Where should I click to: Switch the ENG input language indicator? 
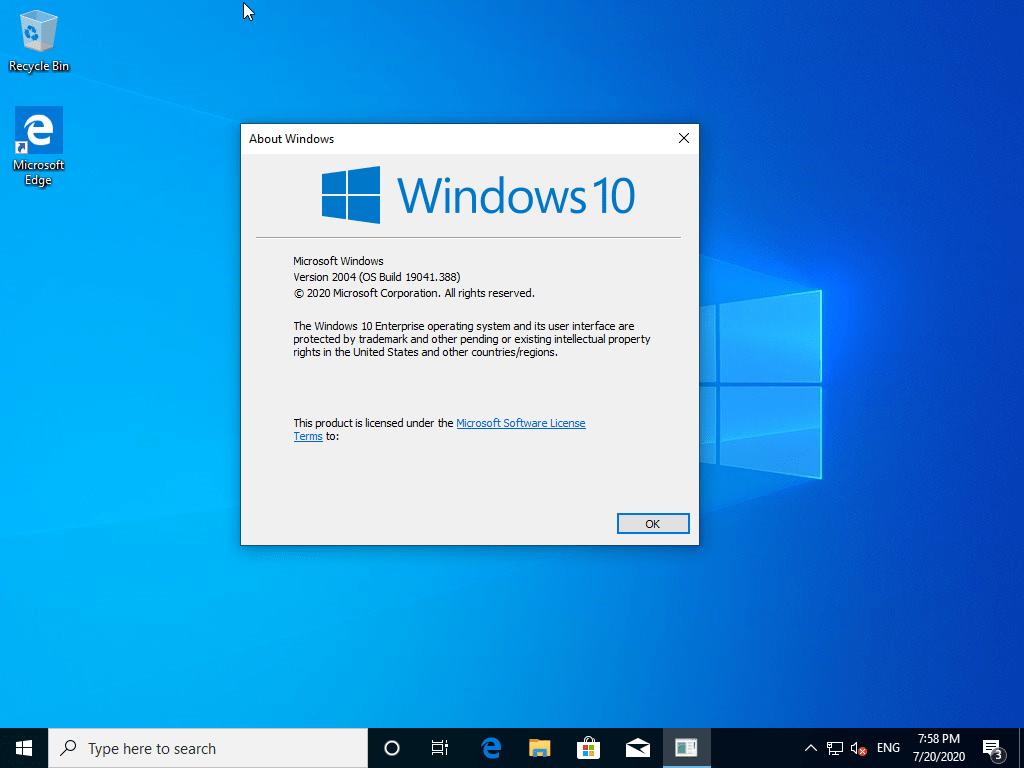pos(888,748)
